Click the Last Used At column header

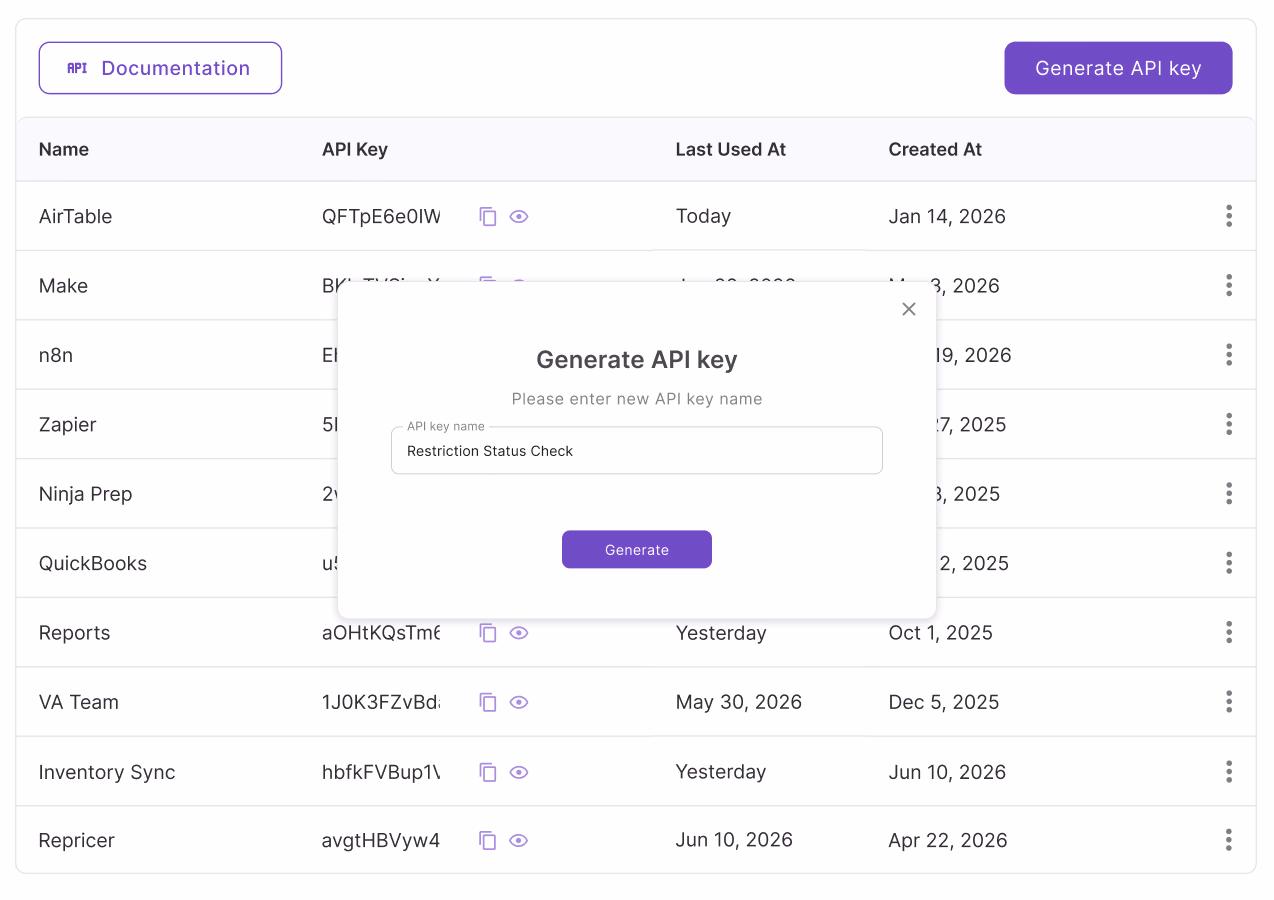click(731, 149)
